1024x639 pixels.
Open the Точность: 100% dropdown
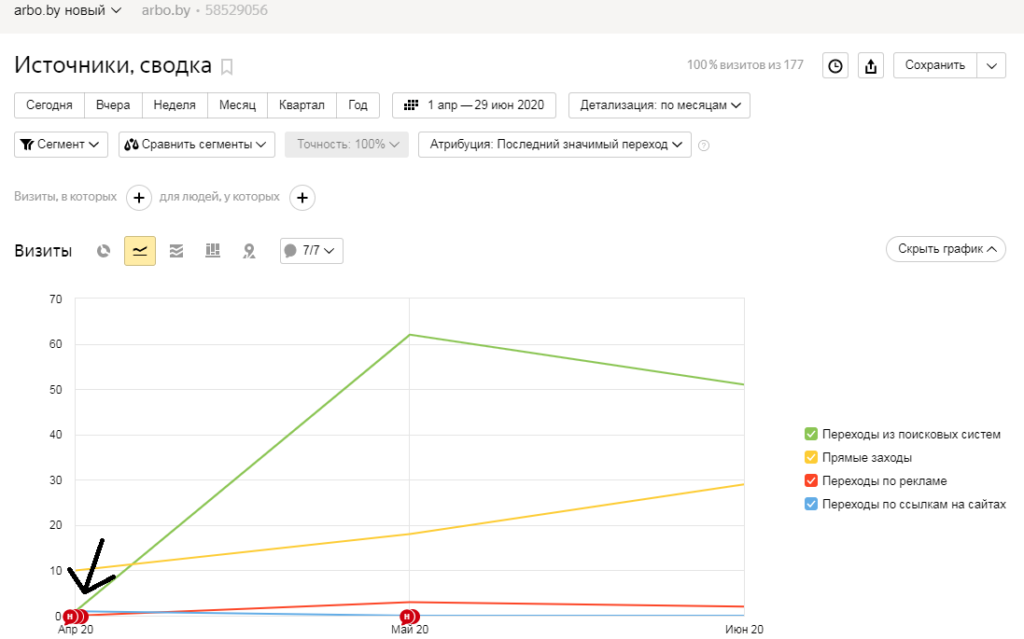347,144
